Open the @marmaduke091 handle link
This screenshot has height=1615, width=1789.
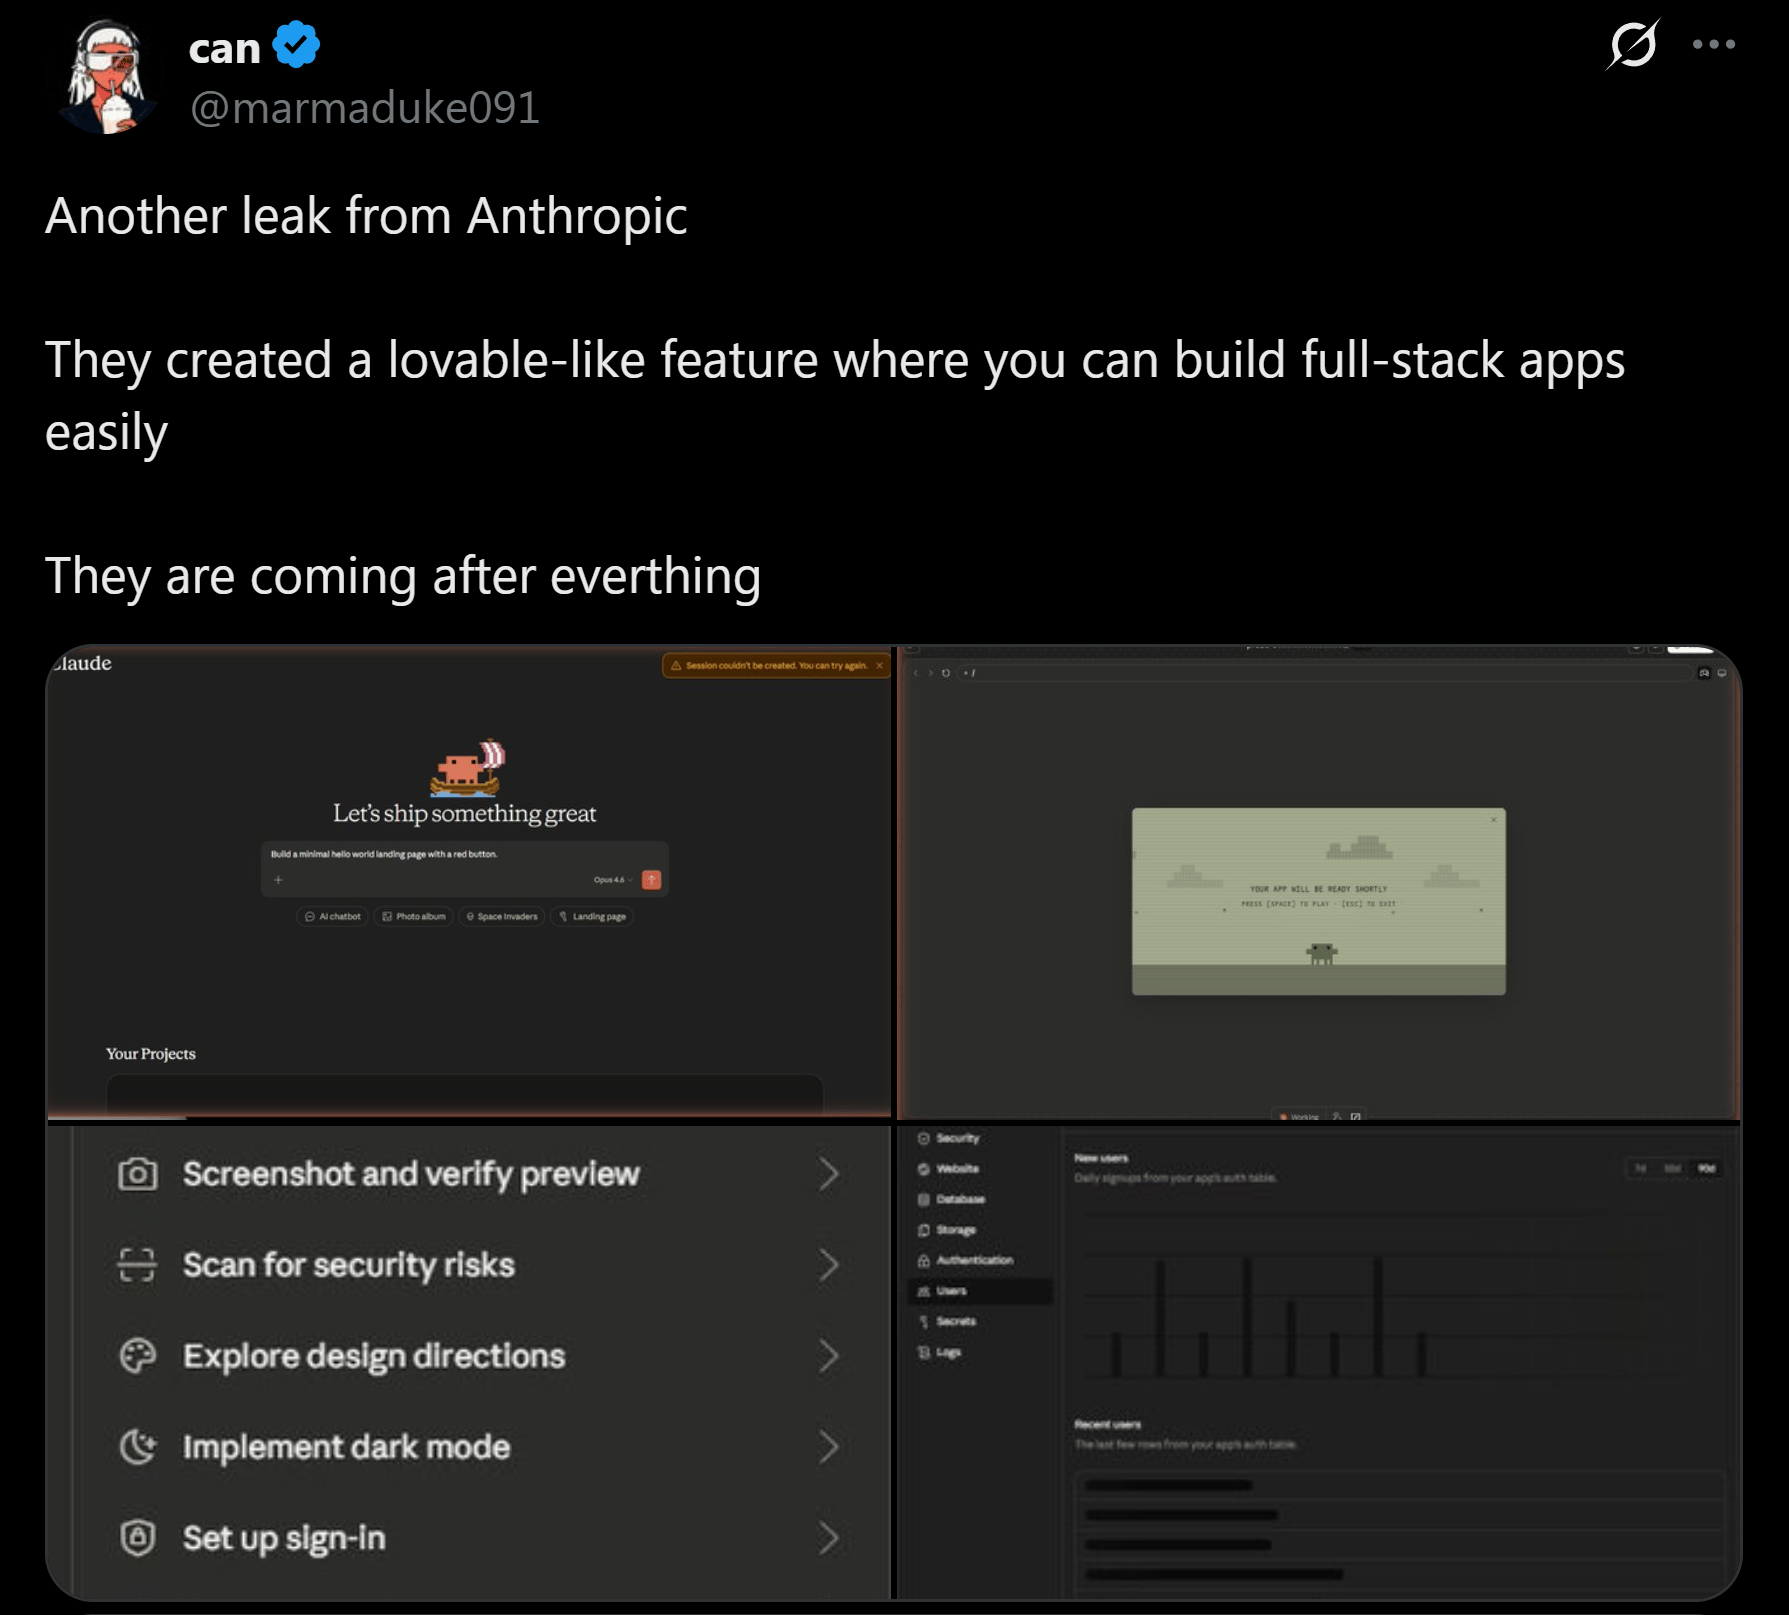[x=365, y=108]
